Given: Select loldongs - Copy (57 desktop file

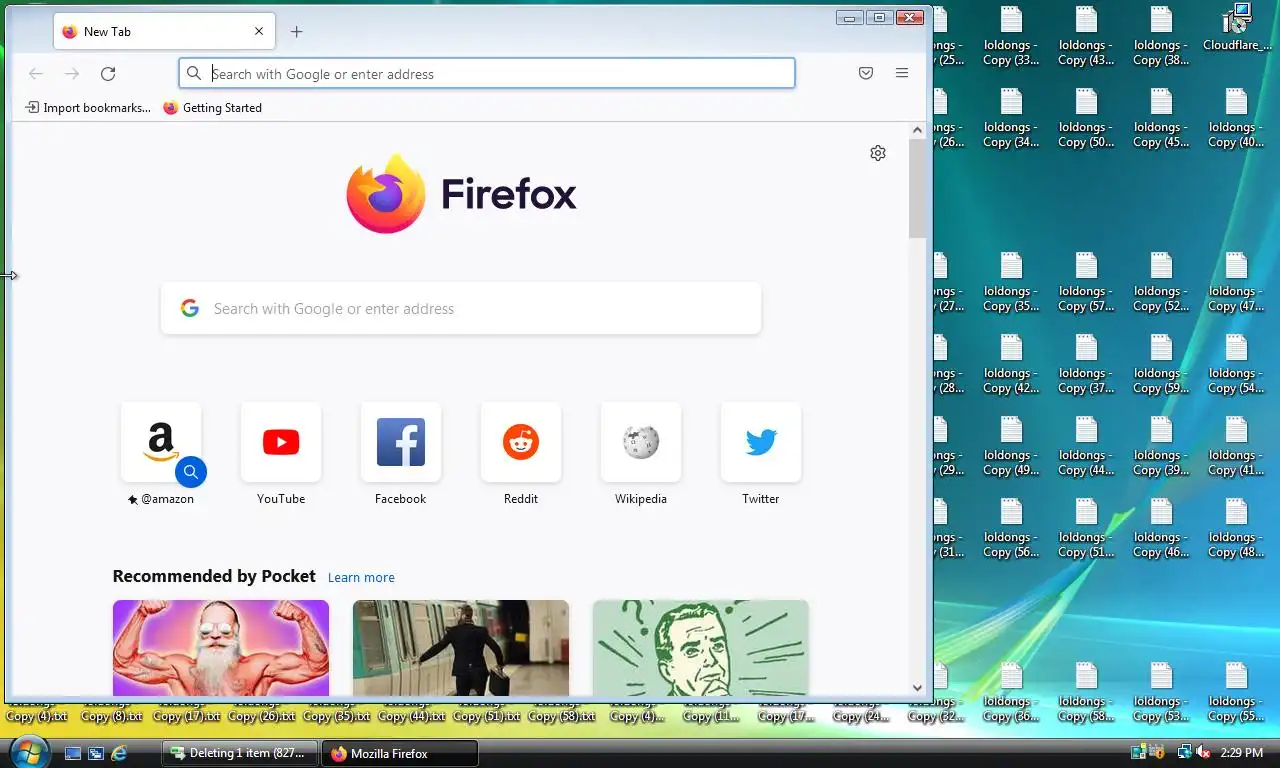Looking at the screenshot, I should pyautogui.click(x=1086, y=282).
